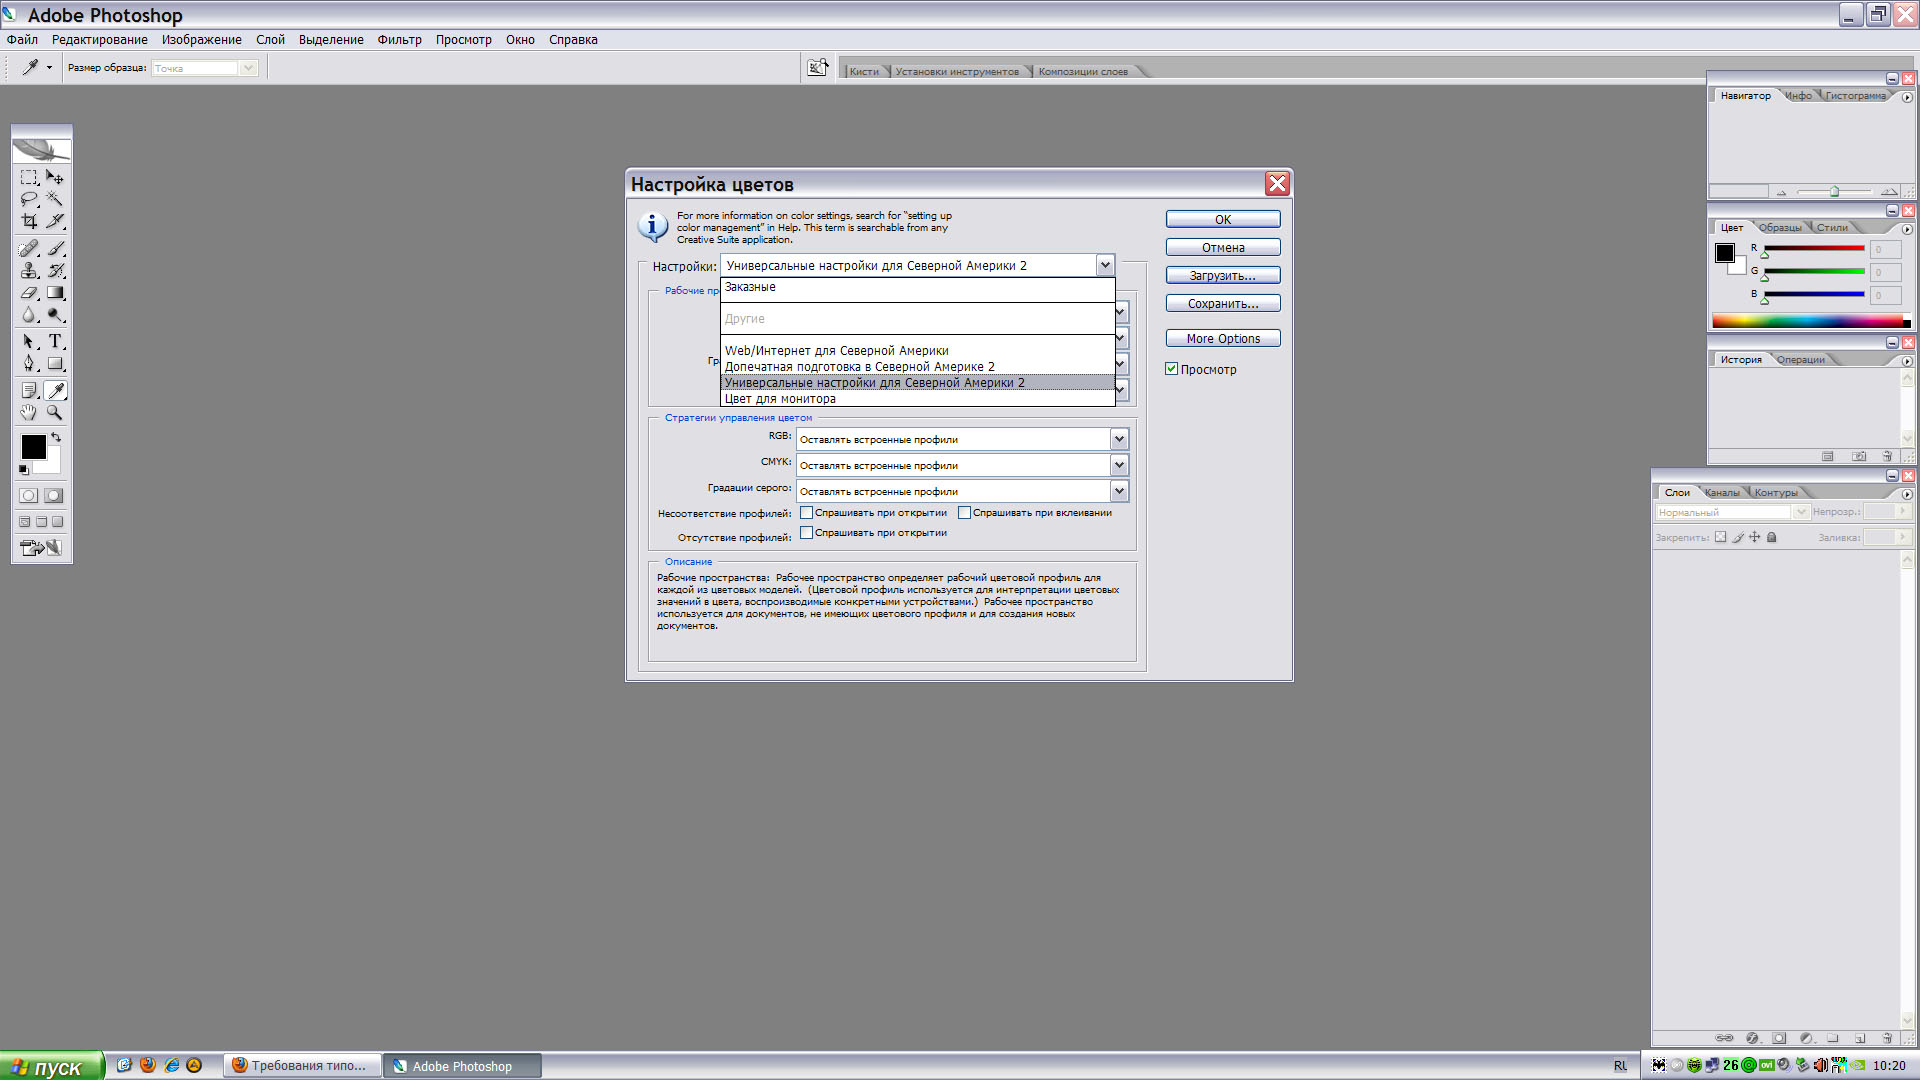Select the Eyedropper tool in toolbox
This screenshot has height=1080, width=1920.
(55, 391)
